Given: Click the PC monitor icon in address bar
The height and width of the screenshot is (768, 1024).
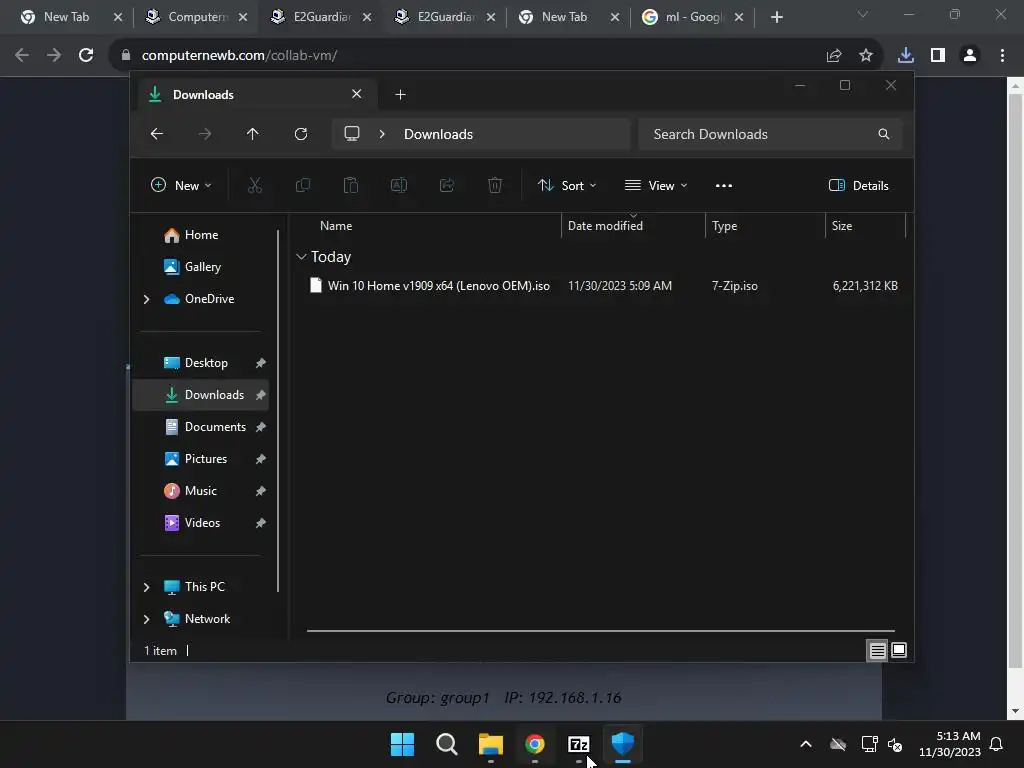Looking at the screenshot, I should tap(352, 134).
